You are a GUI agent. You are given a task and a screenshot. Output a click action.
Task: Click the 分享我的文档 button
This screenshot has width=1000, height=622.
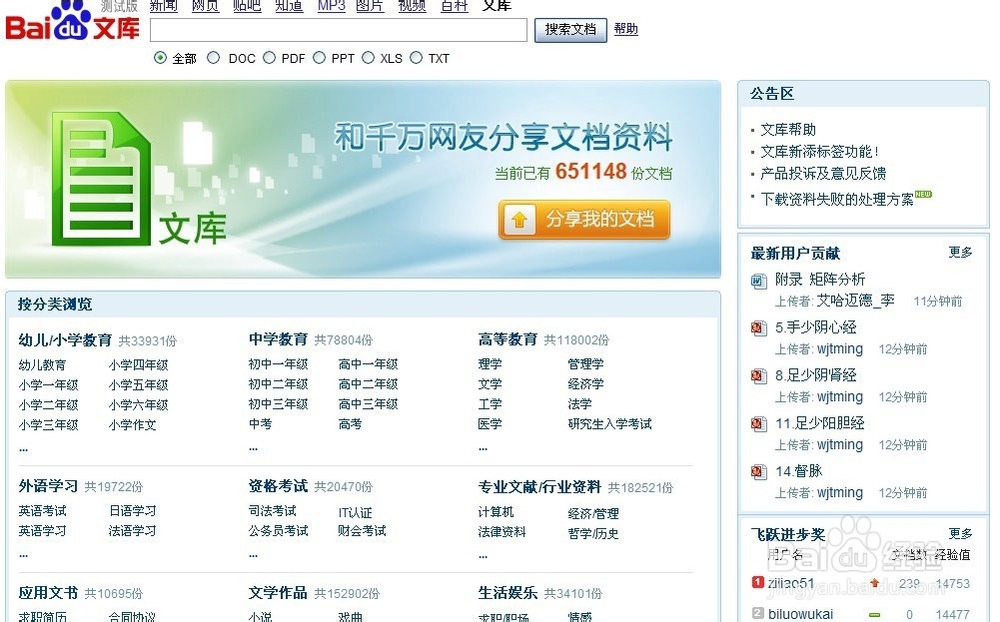click(584, 220)
